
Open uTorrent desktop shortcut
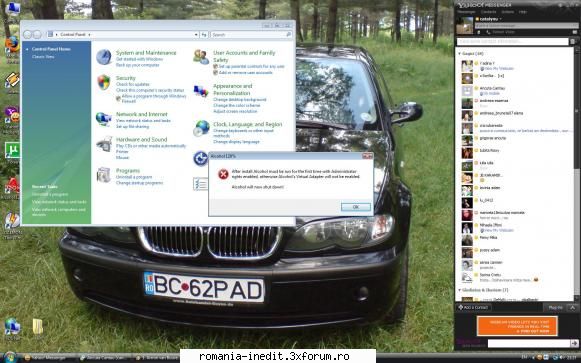click(x=12, y=150)
